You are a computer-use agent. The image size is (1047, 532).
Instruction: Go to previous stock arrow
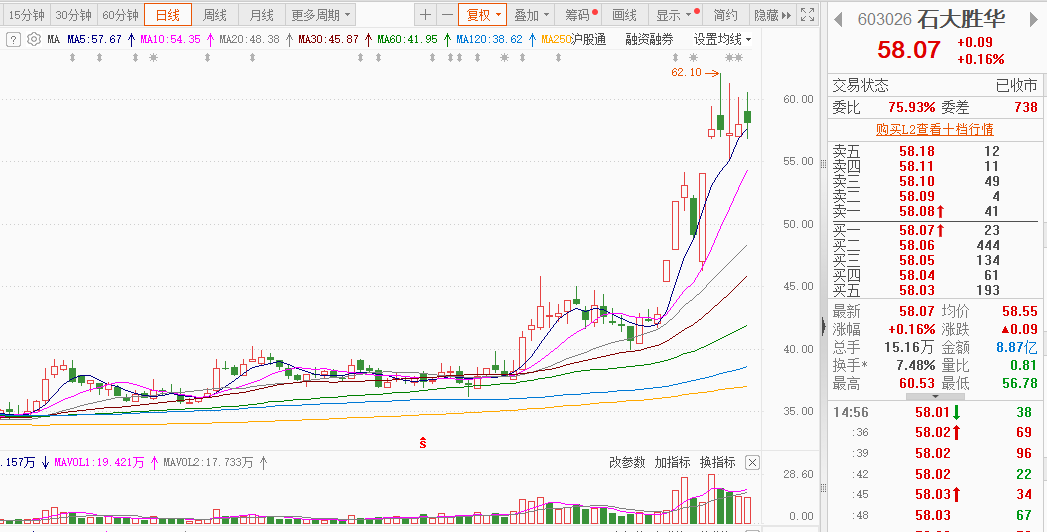(x=839, y=19)
